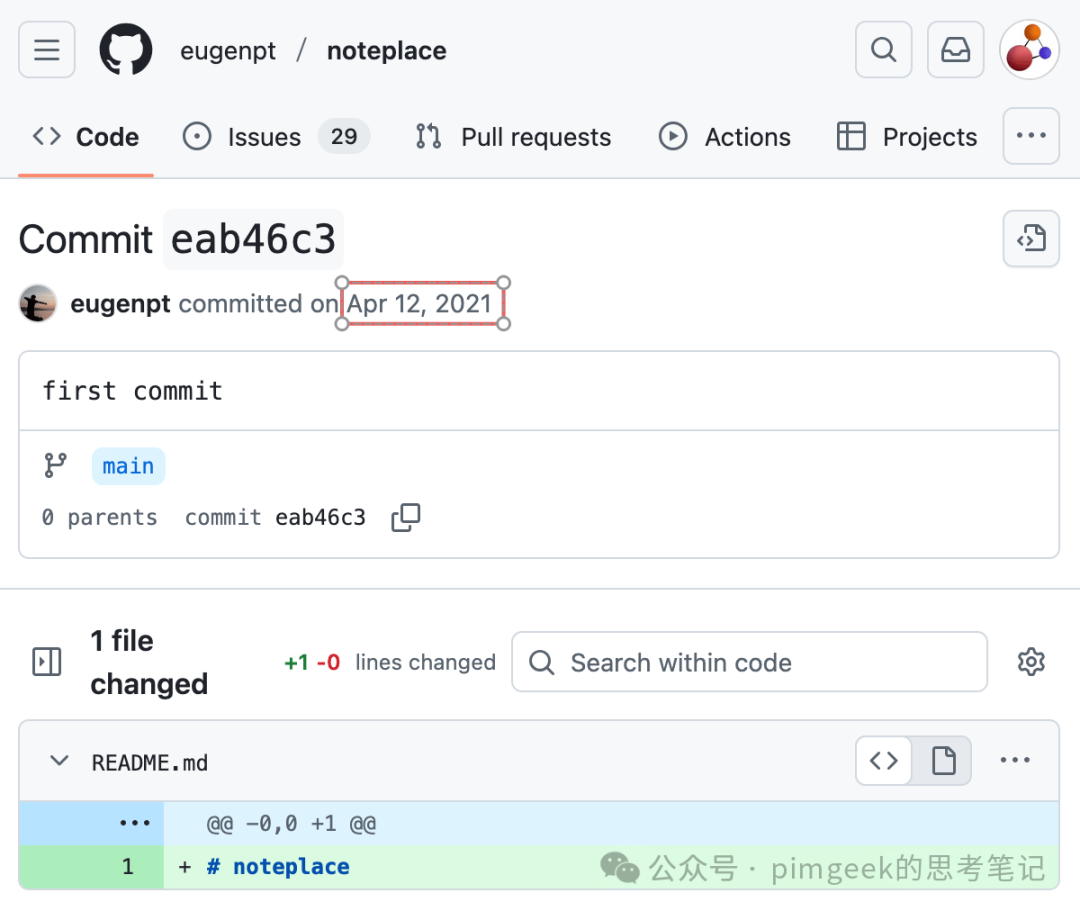The image size is (1080, 911).
Task: Open the search magnifier button
Action: coord(883,50)
